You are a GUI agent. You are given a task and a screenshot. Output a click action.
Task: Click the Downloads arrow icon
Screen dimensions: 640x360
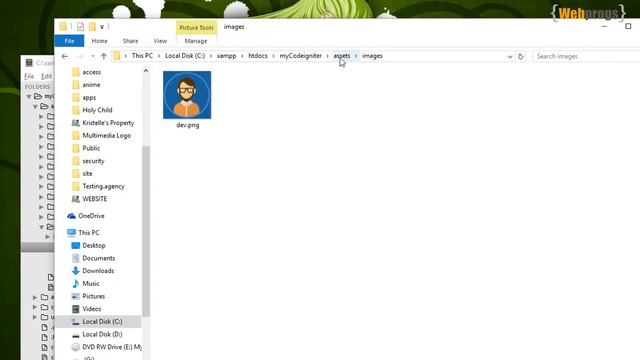pyautogui.click(x=76, y=271)
